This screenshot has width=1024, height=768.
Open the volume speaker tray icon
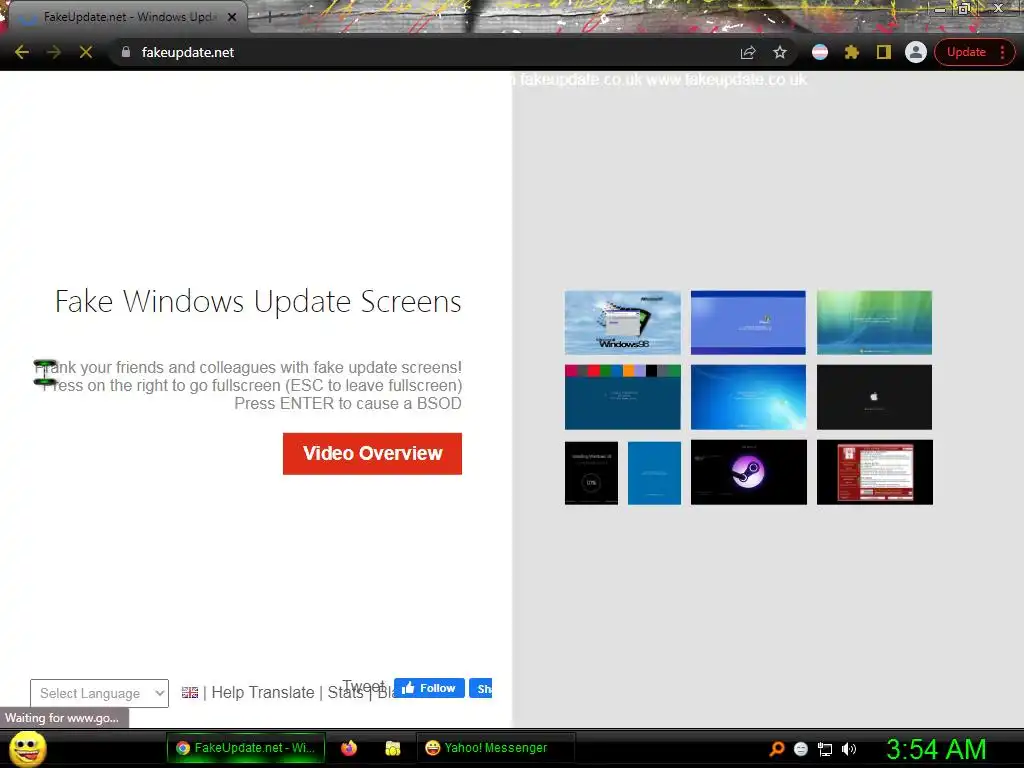849,749
